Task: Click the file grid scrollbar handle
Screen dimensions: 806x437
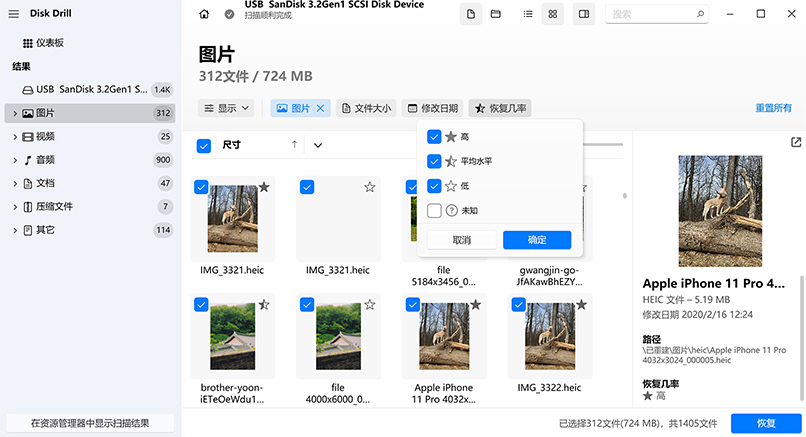Action: pos(625,196)
